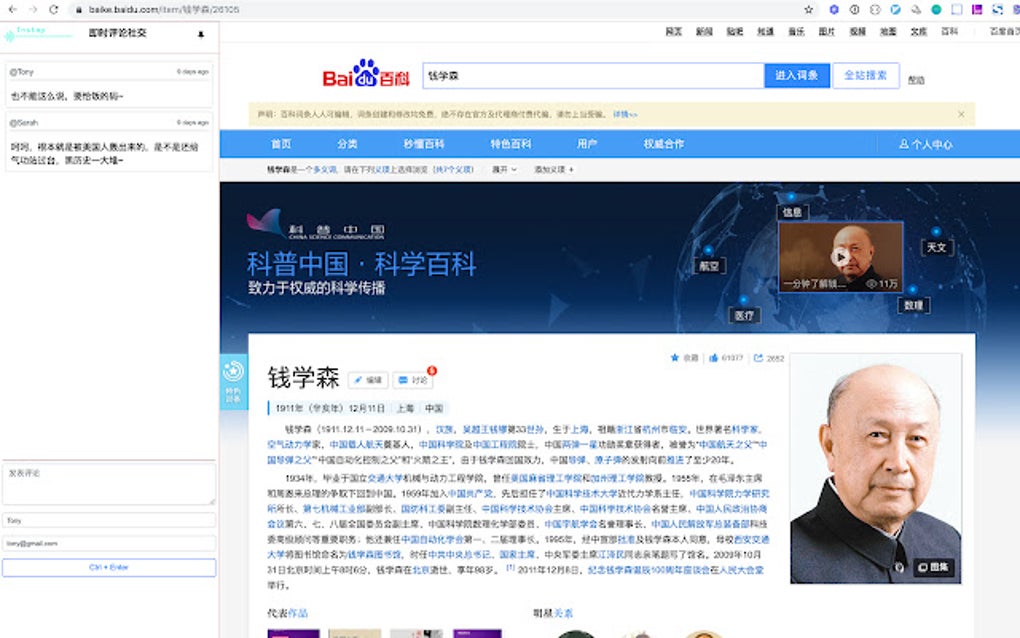This screenshot has width=1020, height=638.
Task: Click the share icon beside 2652
Action: pyautogui.click(x=758, y=358)
